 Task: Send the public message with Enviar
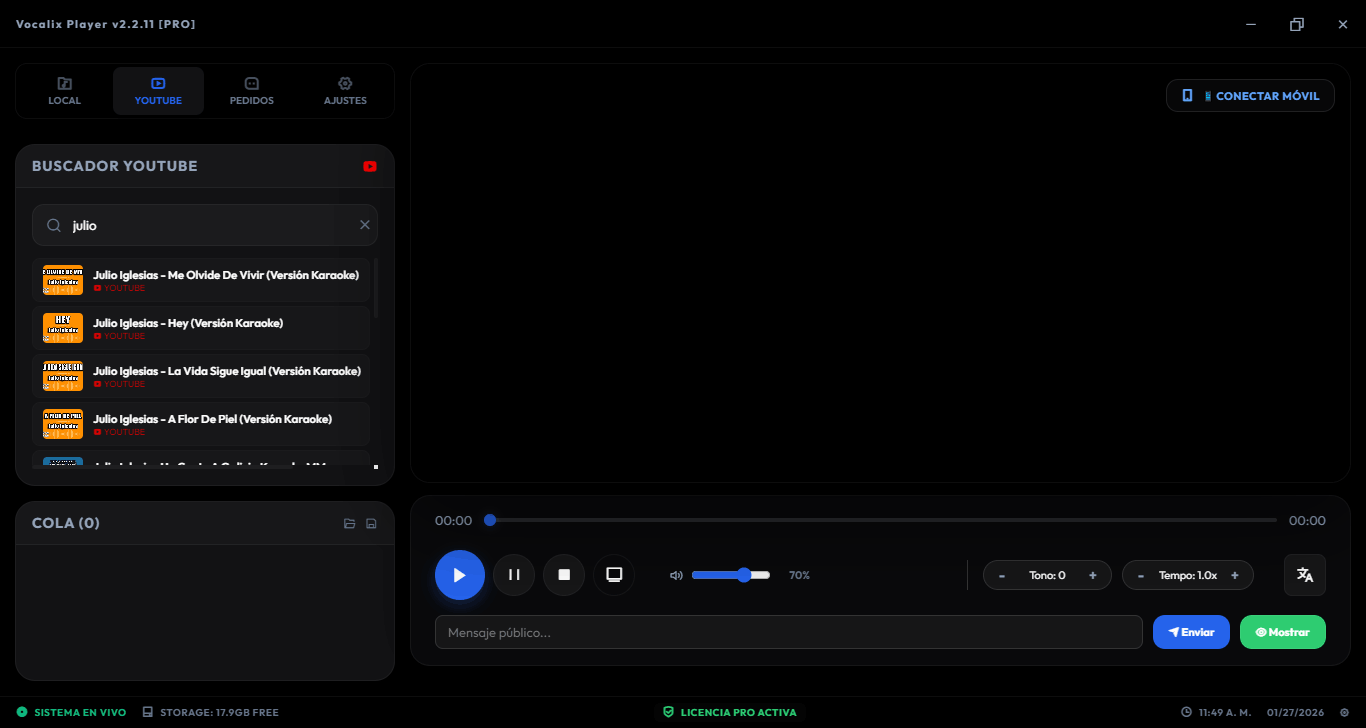click(x=1190, y=632)
